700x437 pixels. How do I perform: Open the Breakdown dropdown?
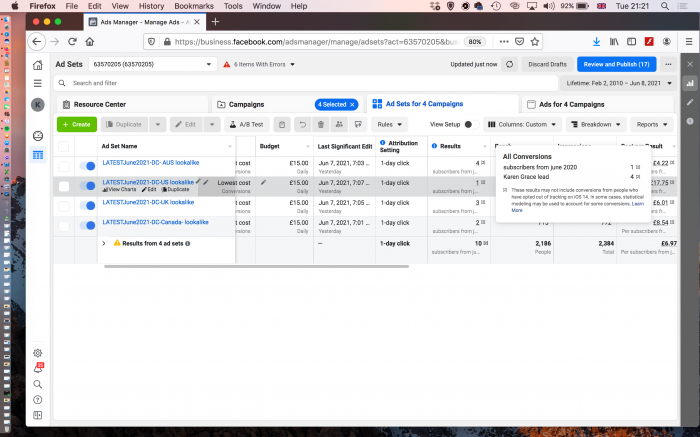tap(596, 125)
